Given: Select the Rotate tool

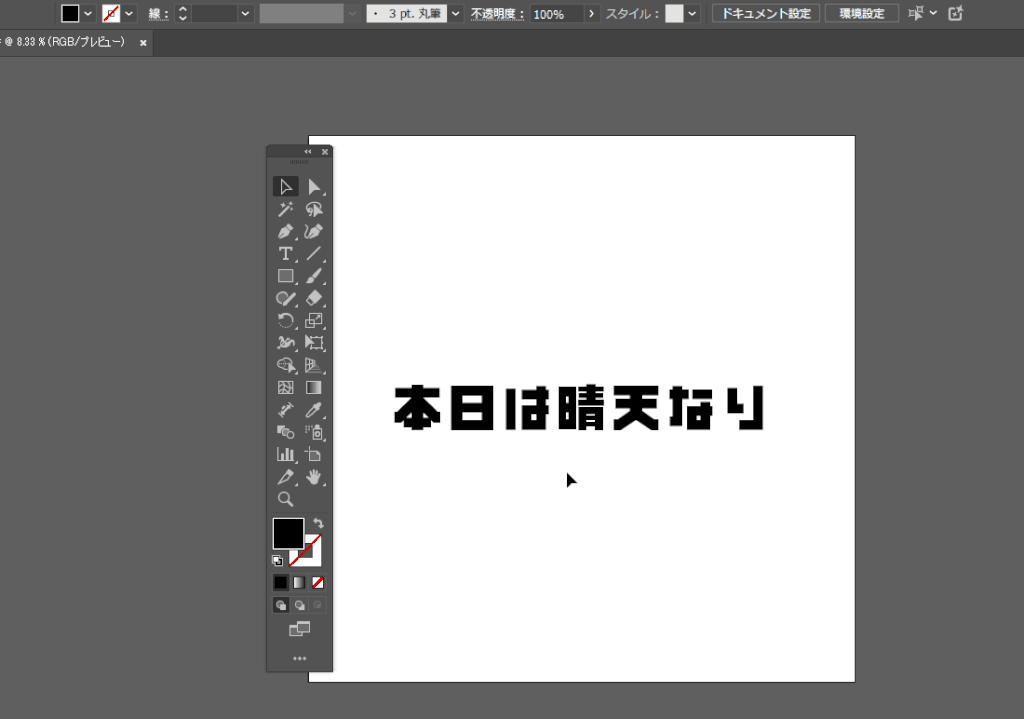Looking at the screenshot, I should click(x=285, y=321).
